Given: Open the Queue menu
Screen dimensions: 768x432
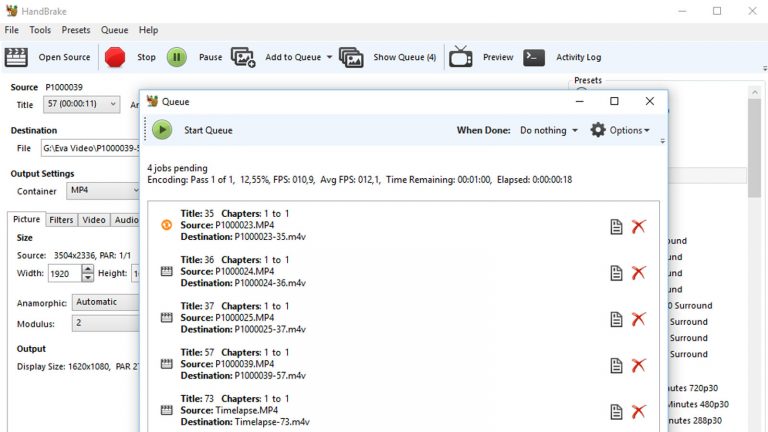Looking at the screenshot, I should 115,30.
